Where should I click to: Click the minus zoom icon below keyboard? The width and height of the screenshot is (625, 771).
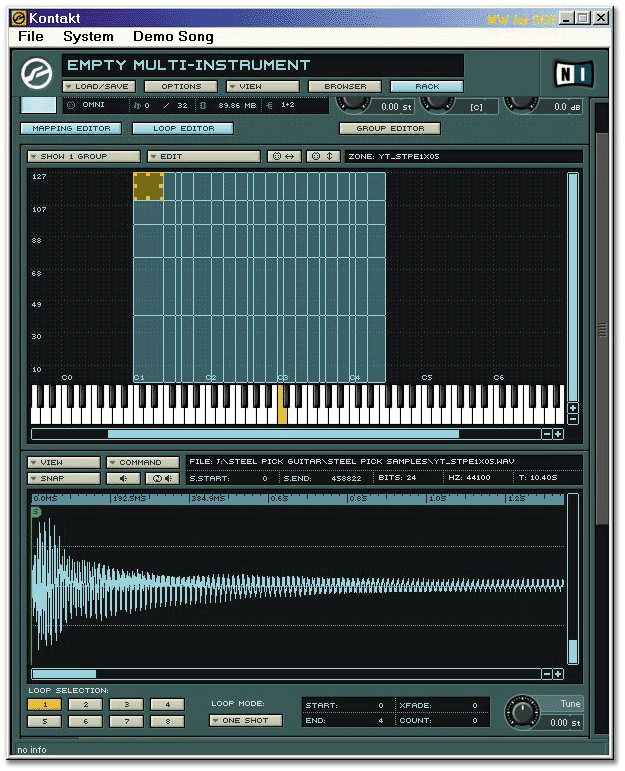click(x=547, y=434)
